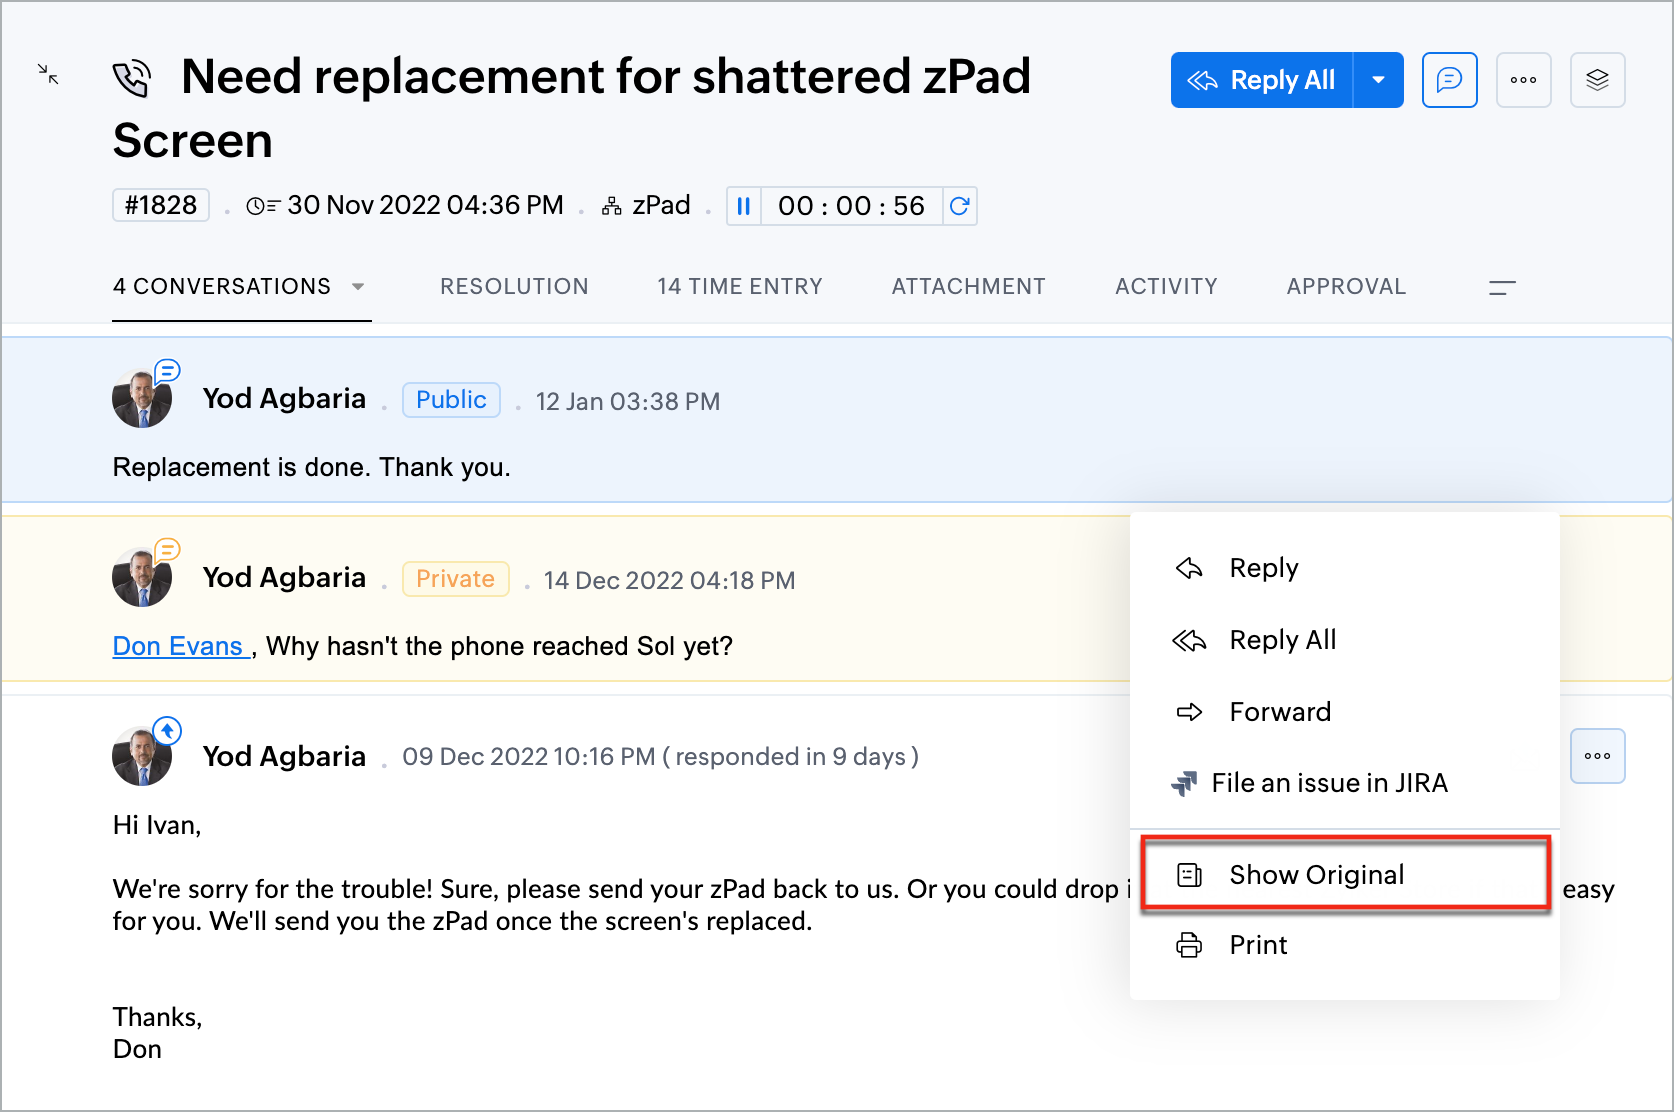Open the phone channel icon beside the title

tap(132, 78)
